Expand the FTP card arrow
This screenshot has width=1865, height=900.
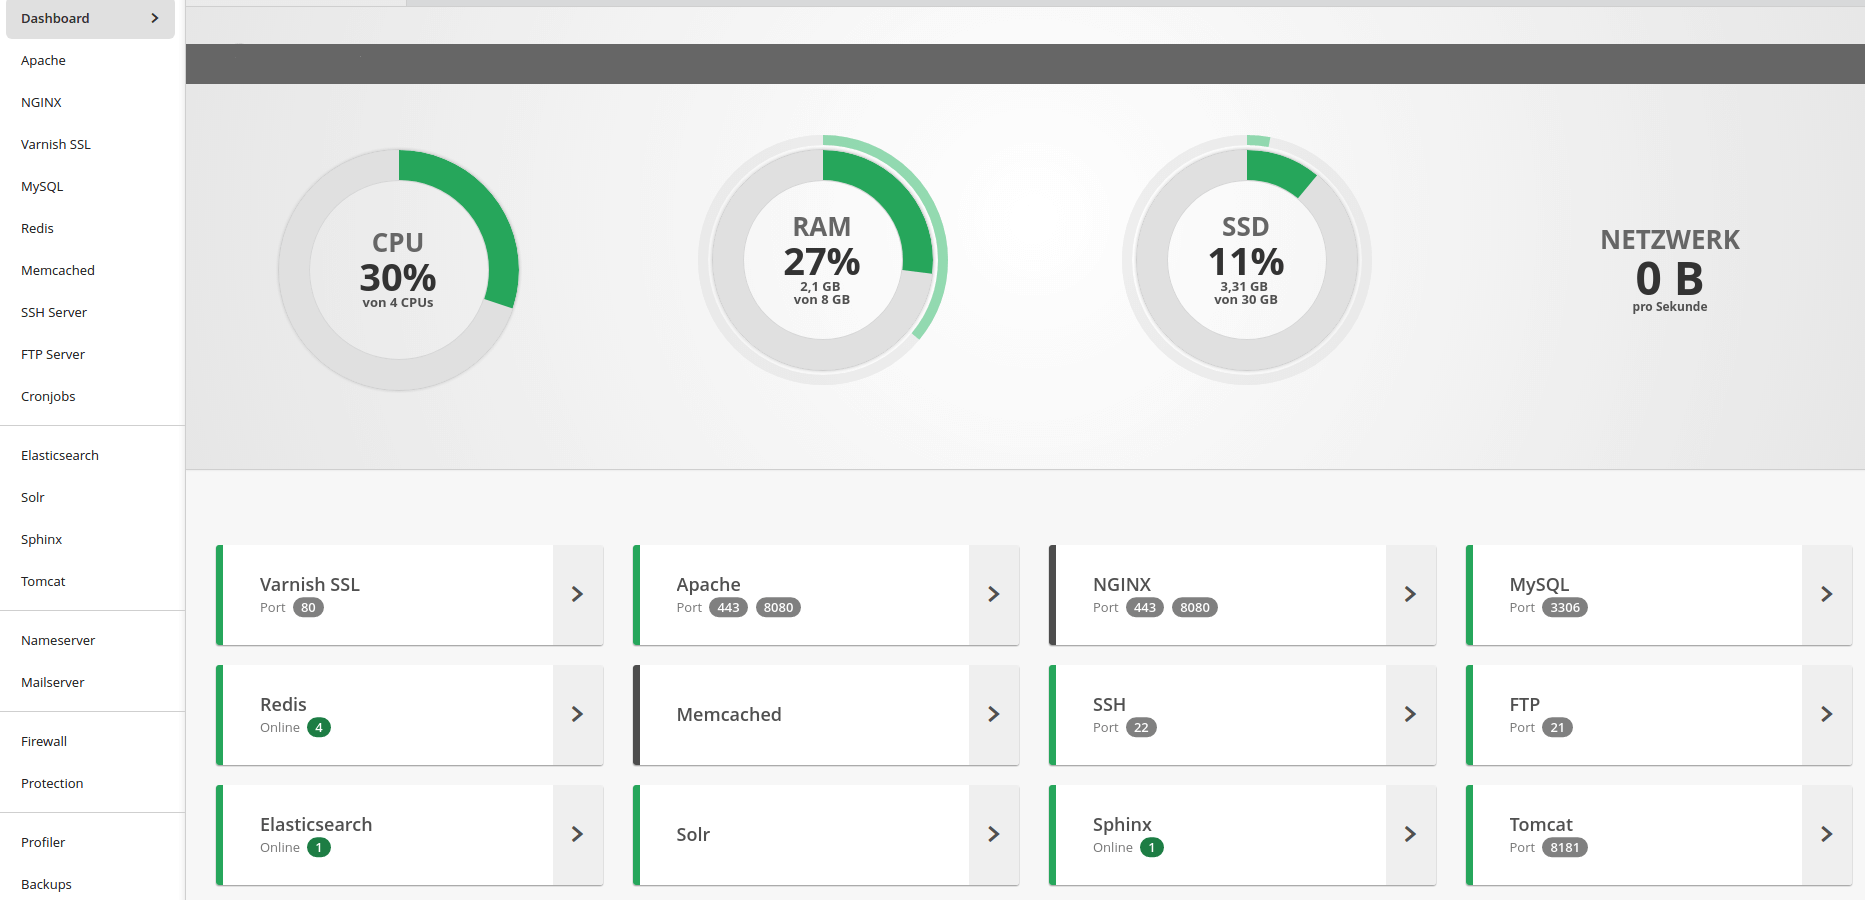pos(1827,714)
